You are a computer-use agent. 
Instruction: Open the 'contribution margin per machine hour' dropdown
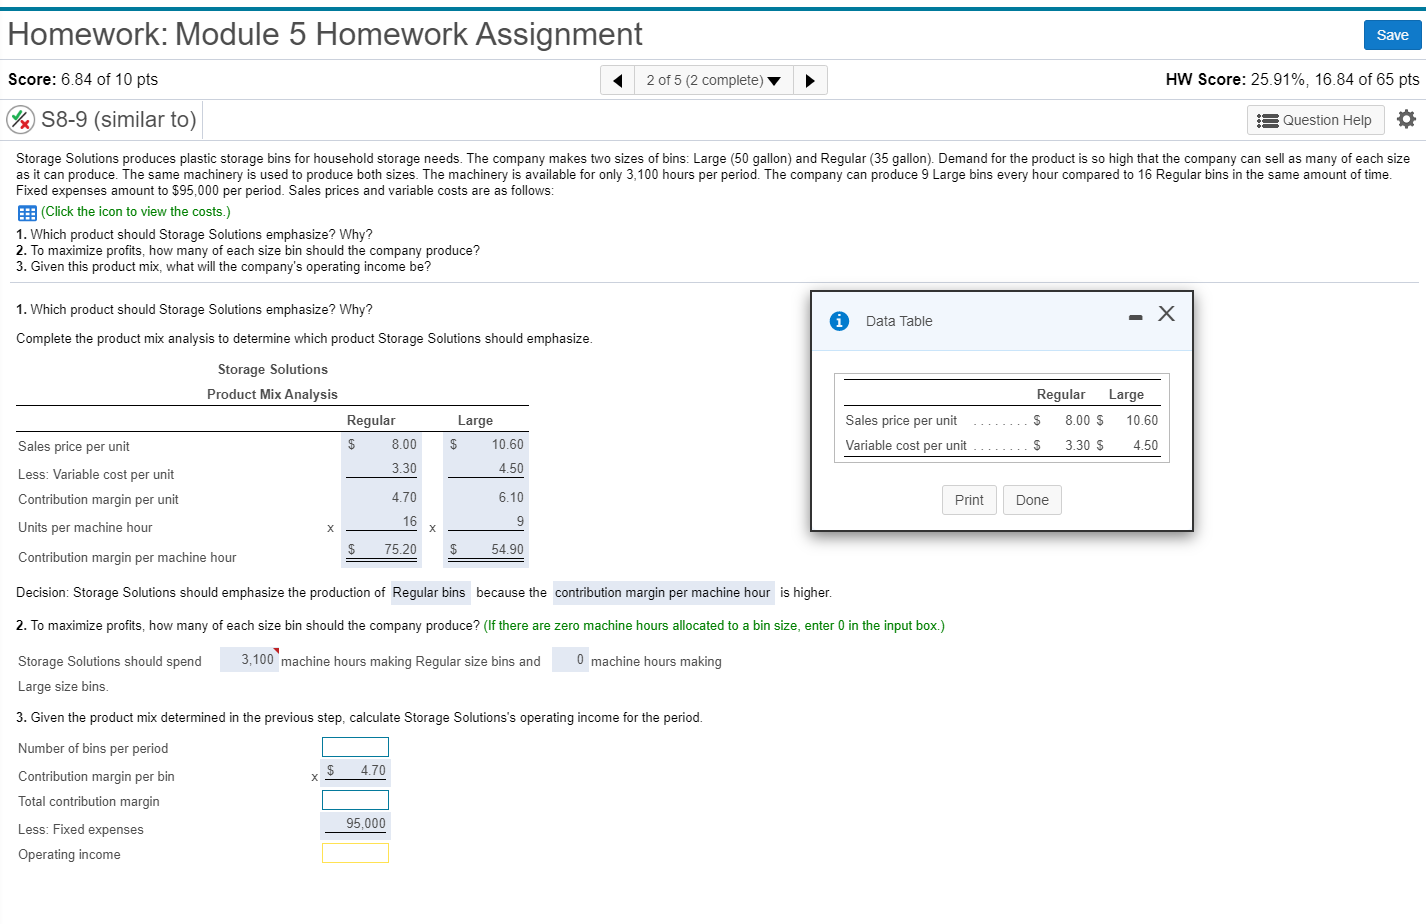coord(663,592)
